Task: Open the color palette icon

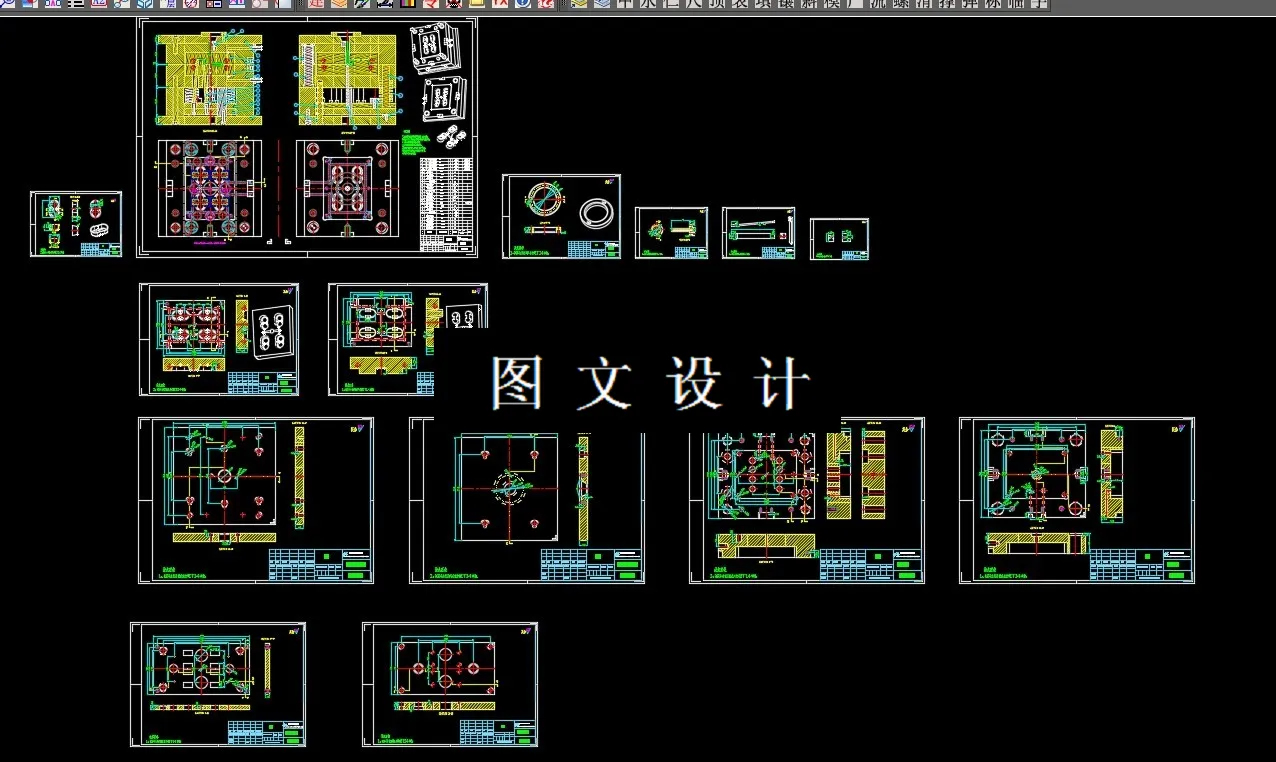Action: [407, 7]
